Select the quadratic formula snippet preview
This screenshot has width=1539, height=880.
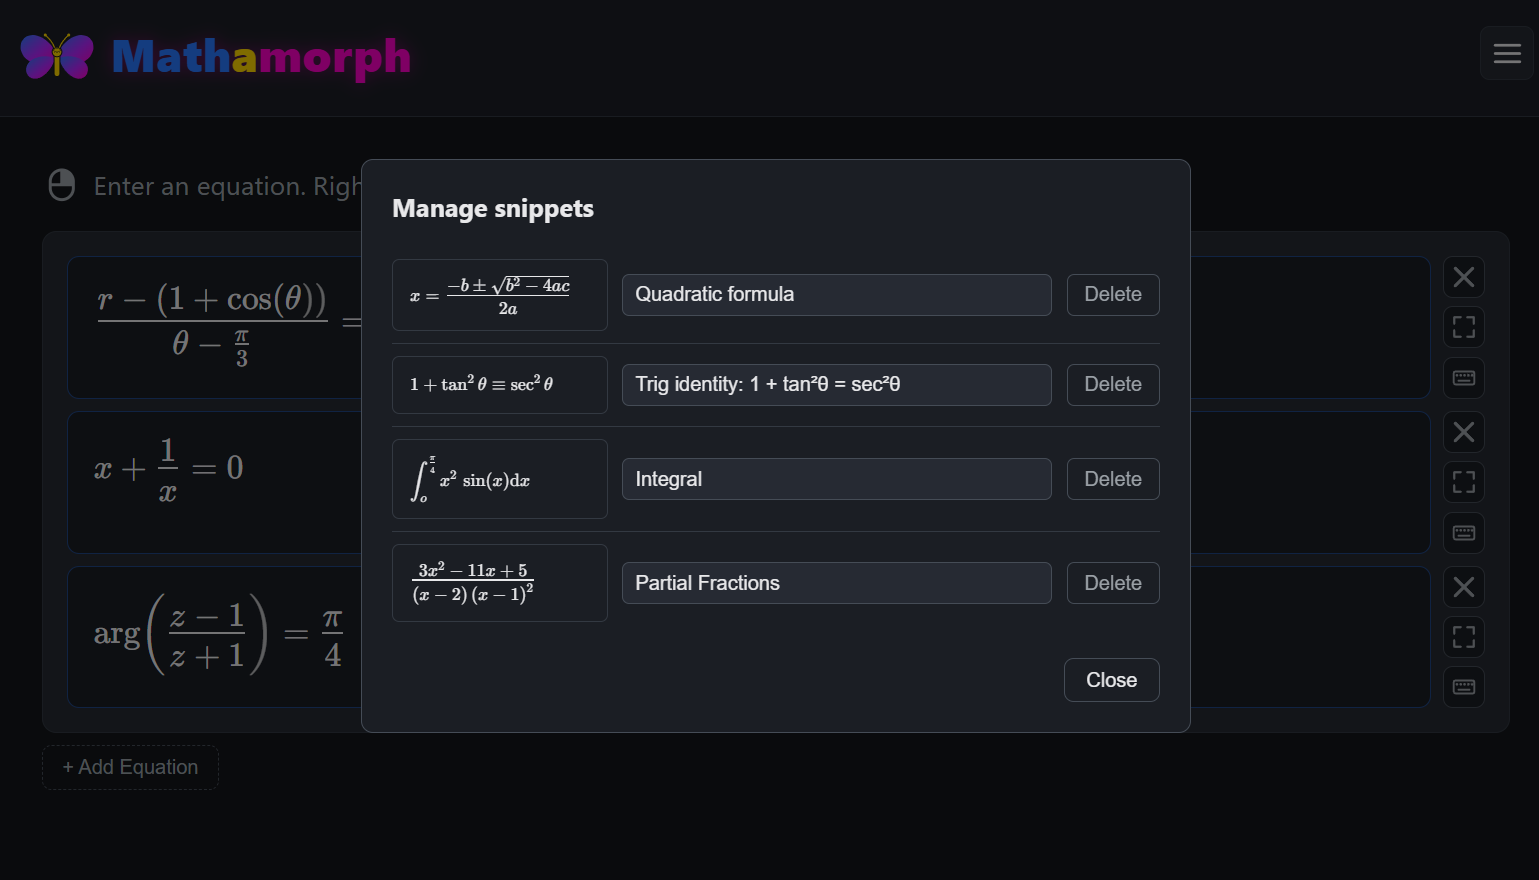[x=500, y=295]
